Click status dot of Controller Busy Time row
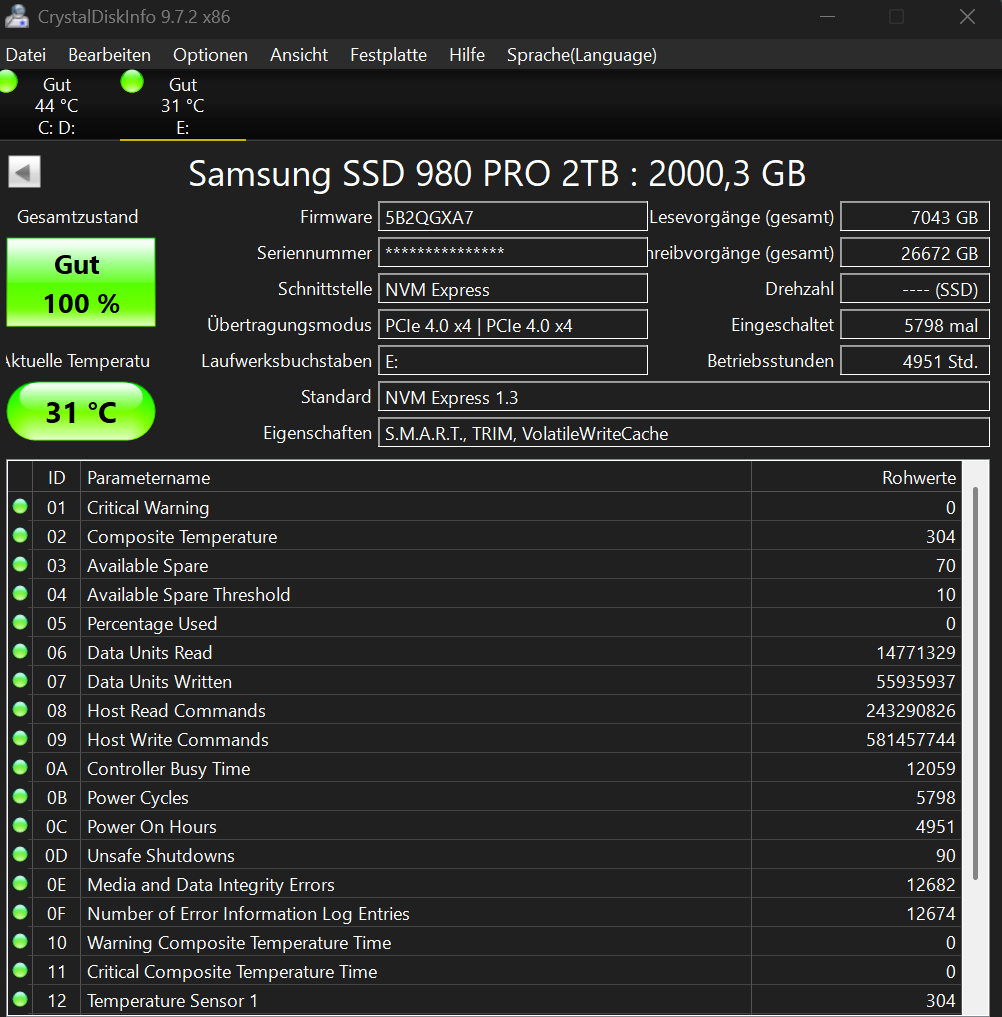1002x1017 pixels. [20, 768]
